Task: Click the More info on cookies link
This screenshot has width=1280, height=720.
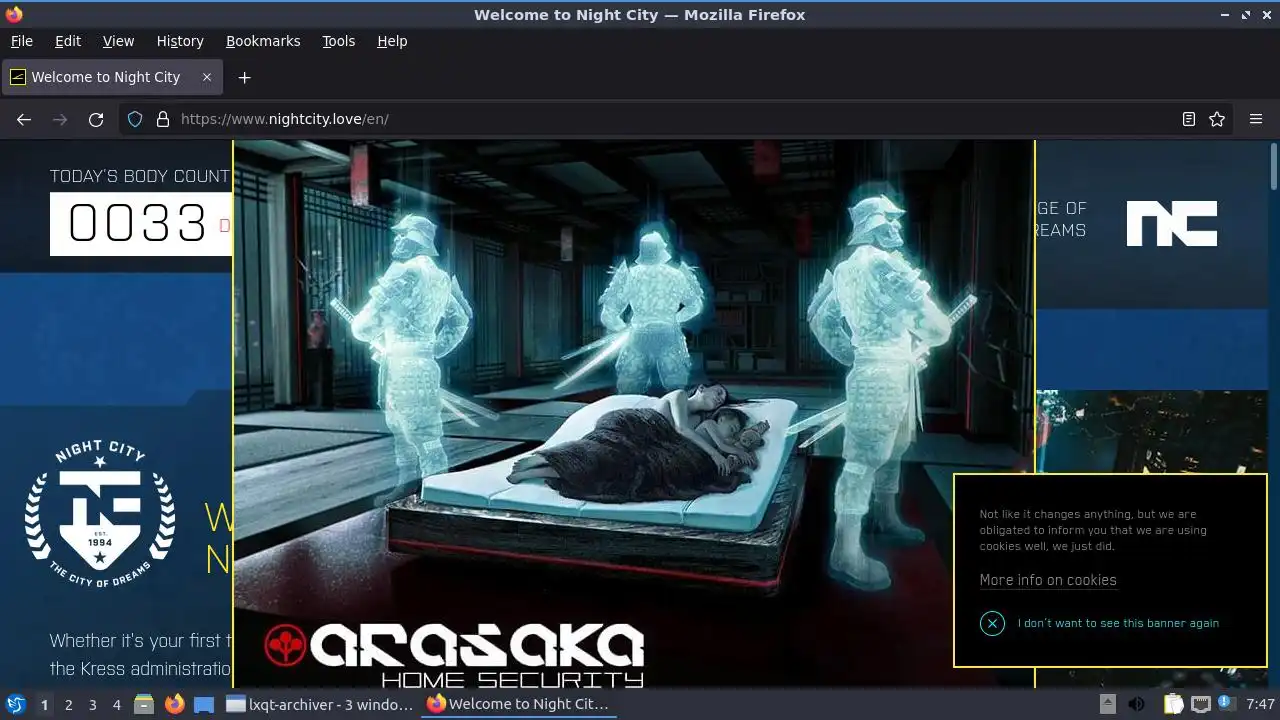Action: (1048, 580)
